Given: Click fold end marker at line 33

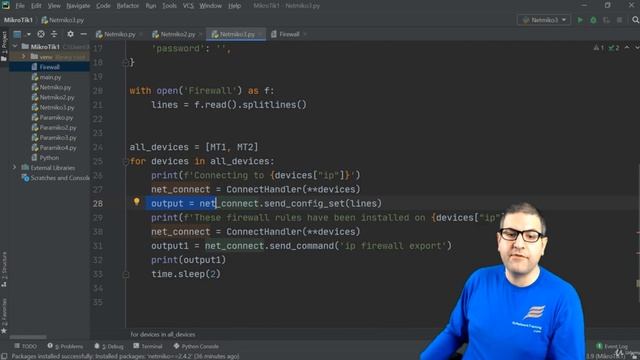Looking at the screenshot, I should [x=126, y=274].
